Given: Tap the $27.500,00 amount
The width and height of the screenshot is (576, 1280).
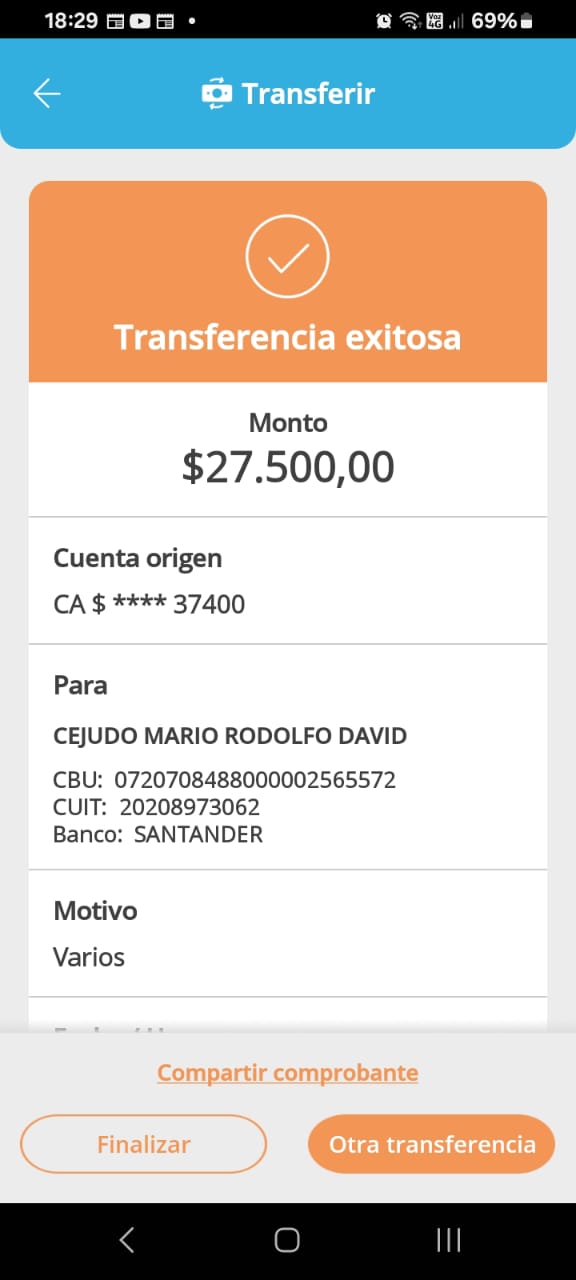Looking at the screenshot, I should coord(288,467).
